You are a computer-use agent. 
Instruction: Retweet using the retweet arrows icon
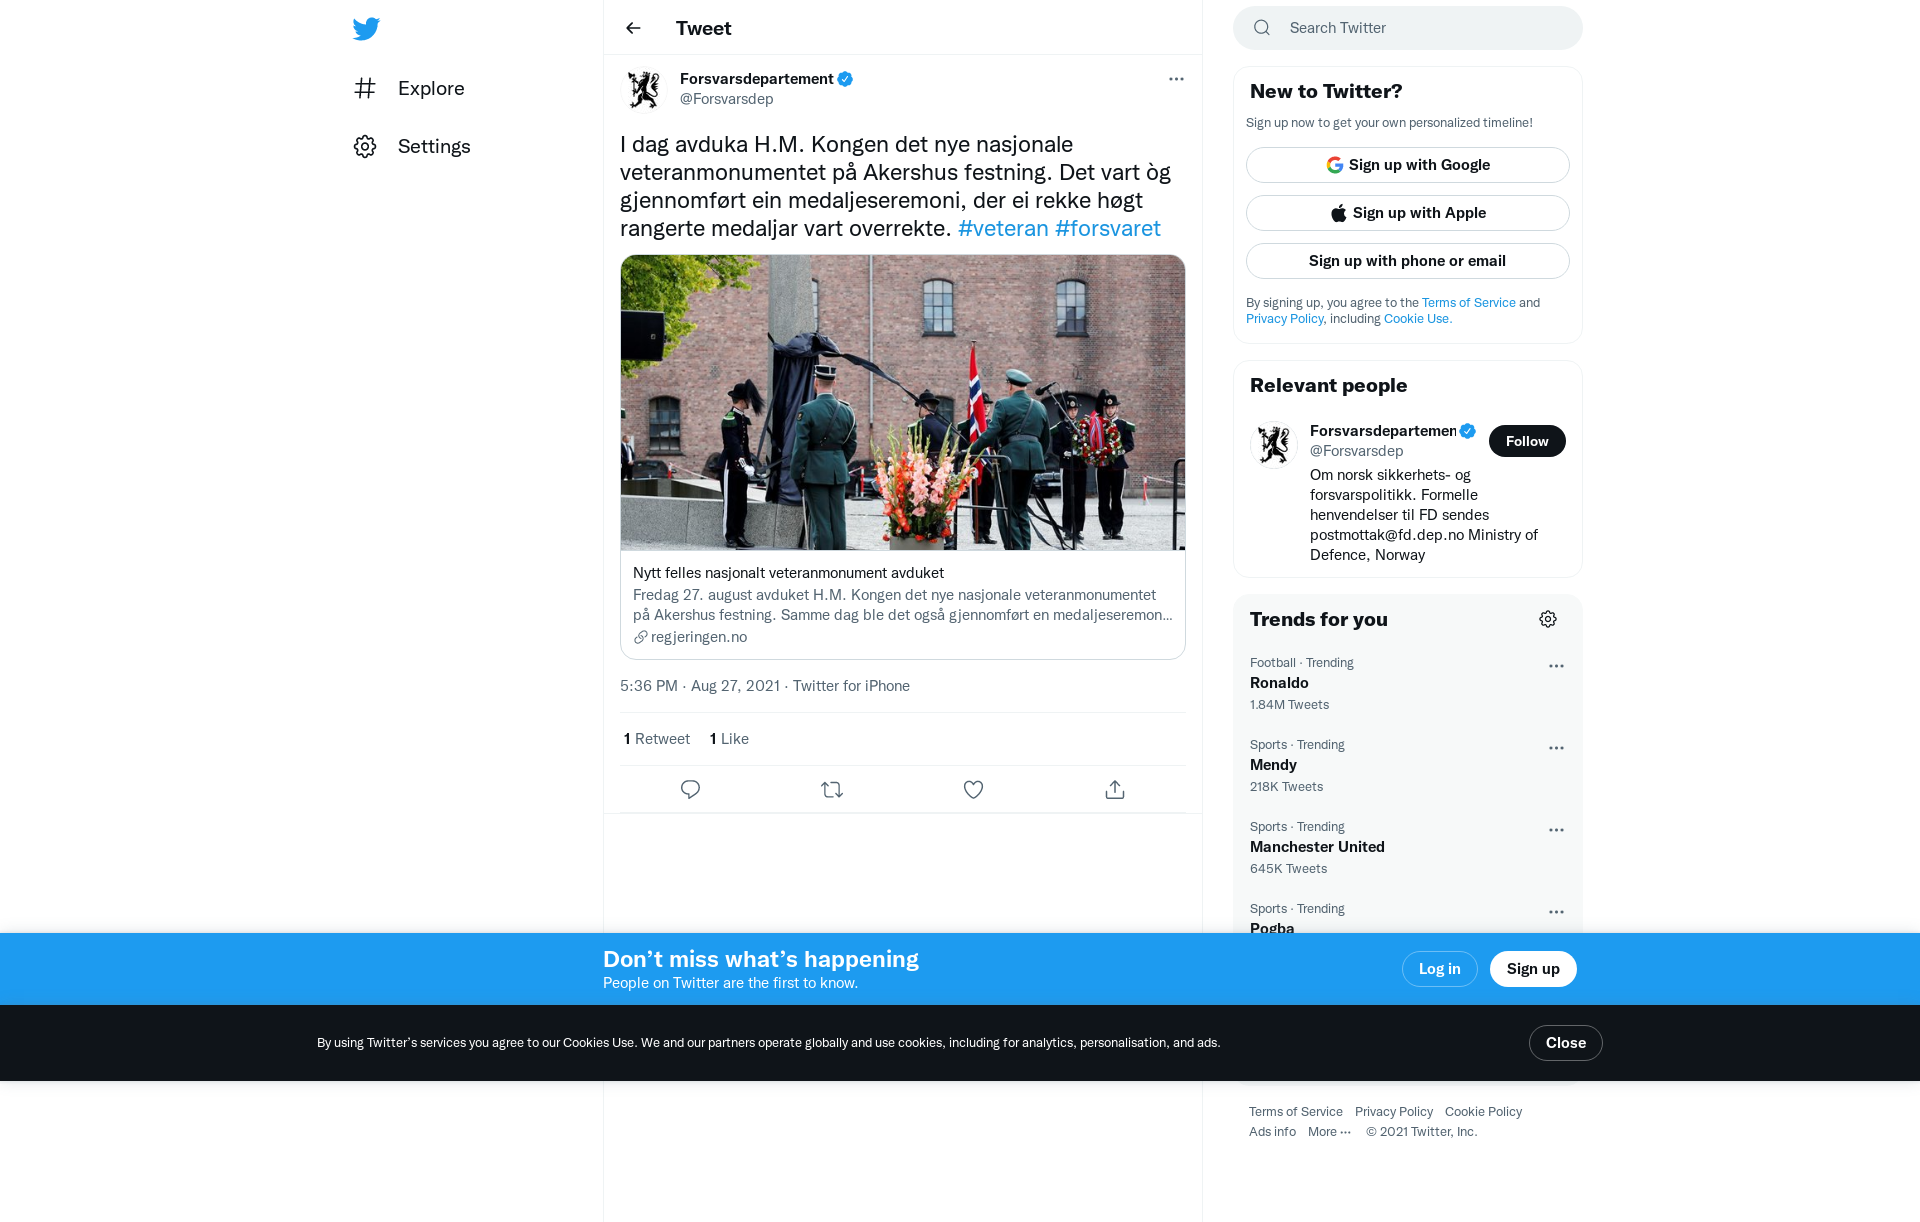(x=832, y=790)
